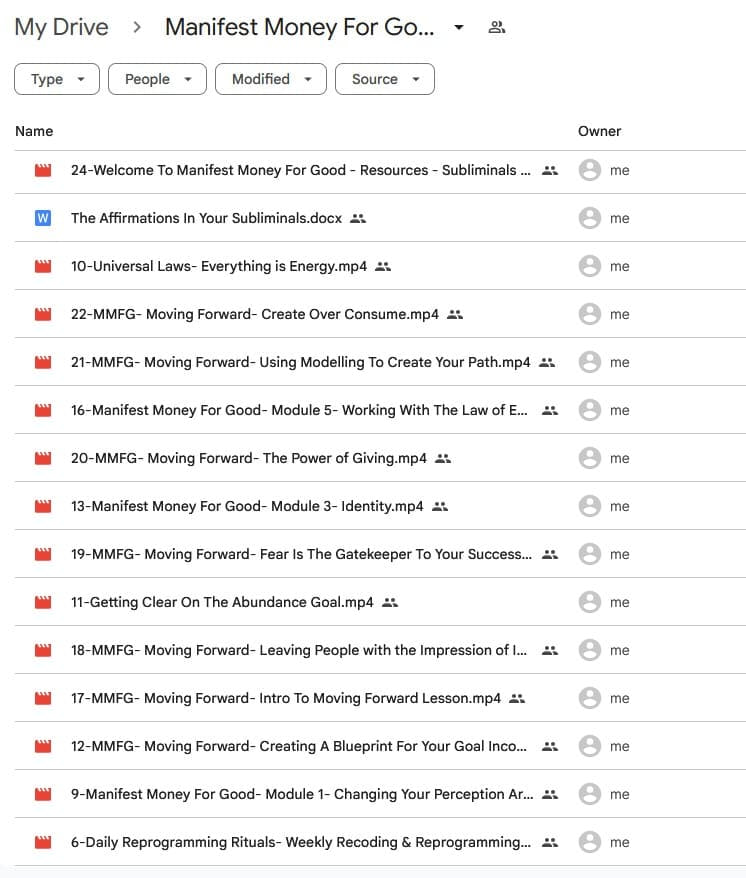Click owner avatar for 6-Daily Reprogramming Rituals row

590,842
